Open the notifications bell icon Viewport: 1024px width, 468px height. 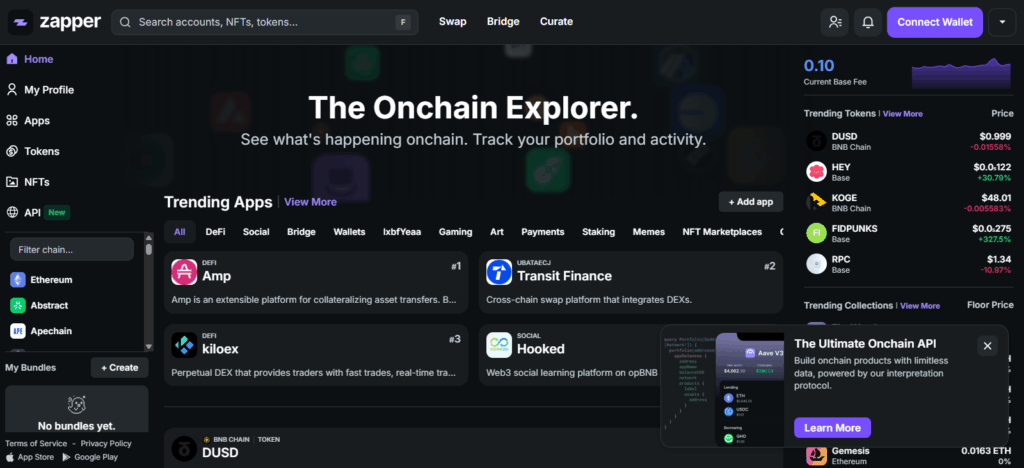pyautogui.click(x=868, y=21)
